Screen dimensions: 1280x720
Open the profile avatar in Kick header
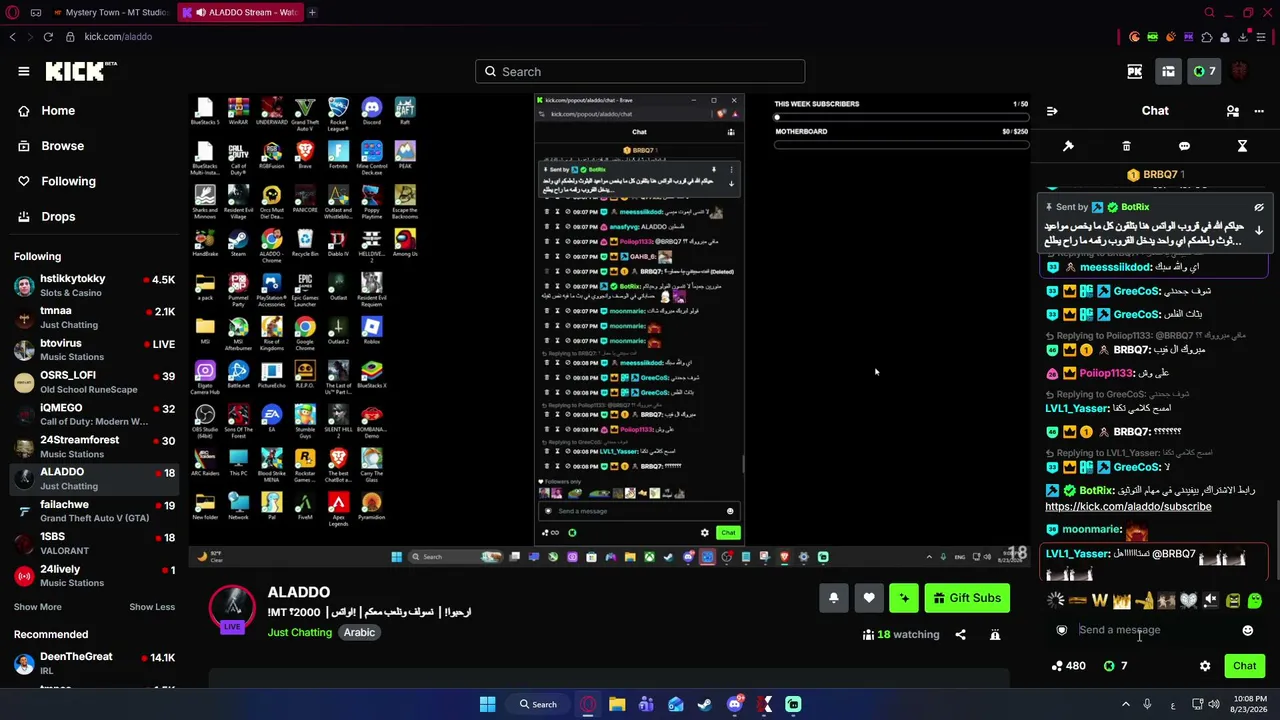point(1240,71)
